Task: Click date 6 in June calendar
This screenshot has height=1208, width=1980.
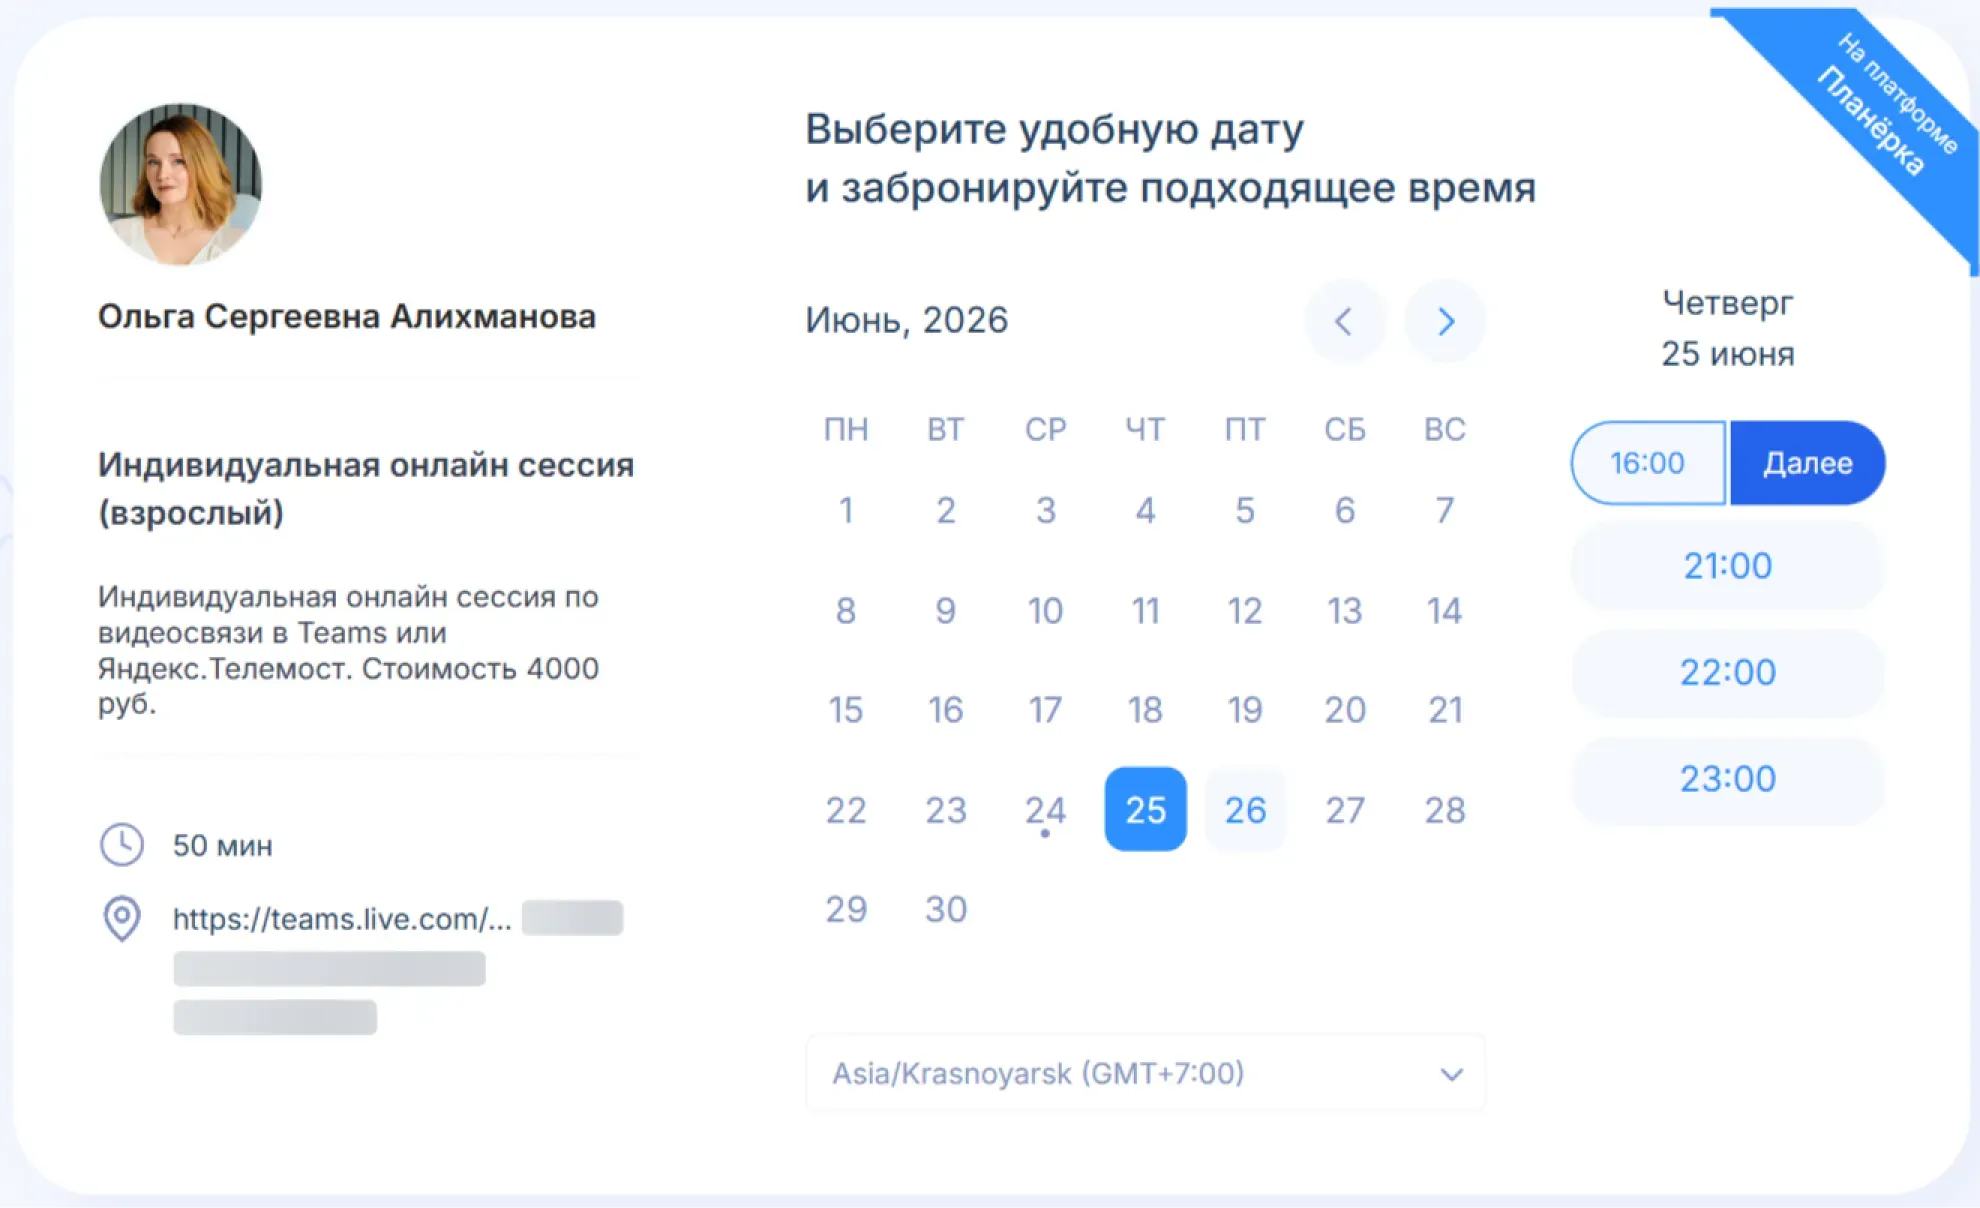Action: [1345, 510]
